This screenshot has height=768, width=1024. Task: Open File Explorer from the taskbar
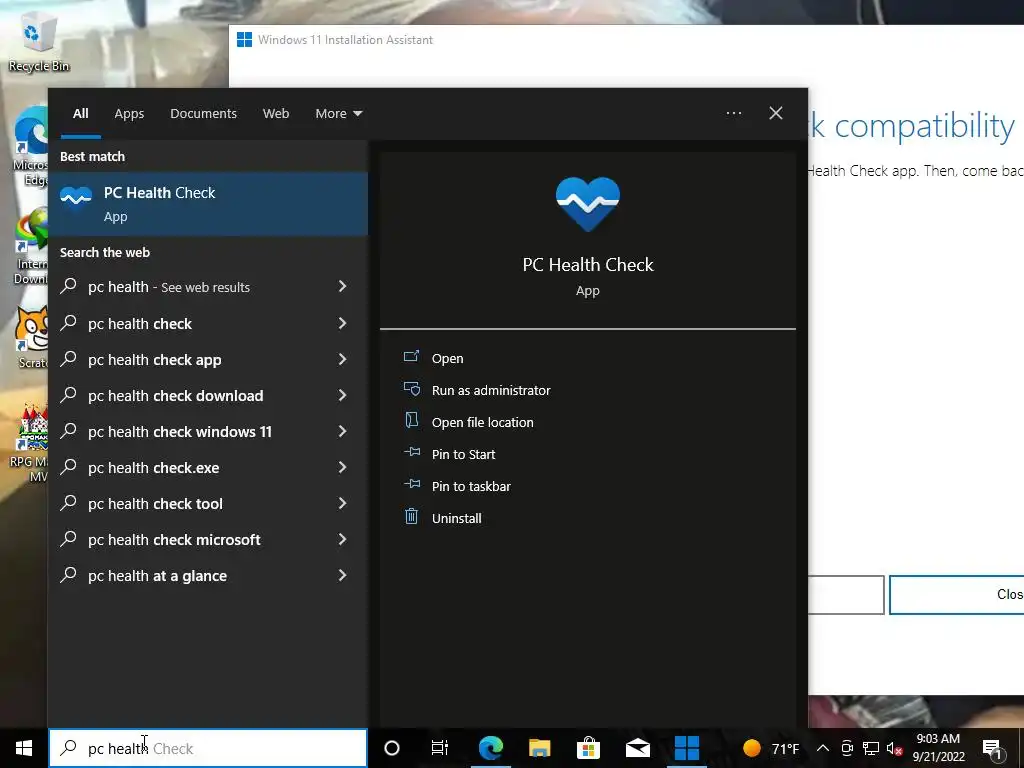coord(539,748)
